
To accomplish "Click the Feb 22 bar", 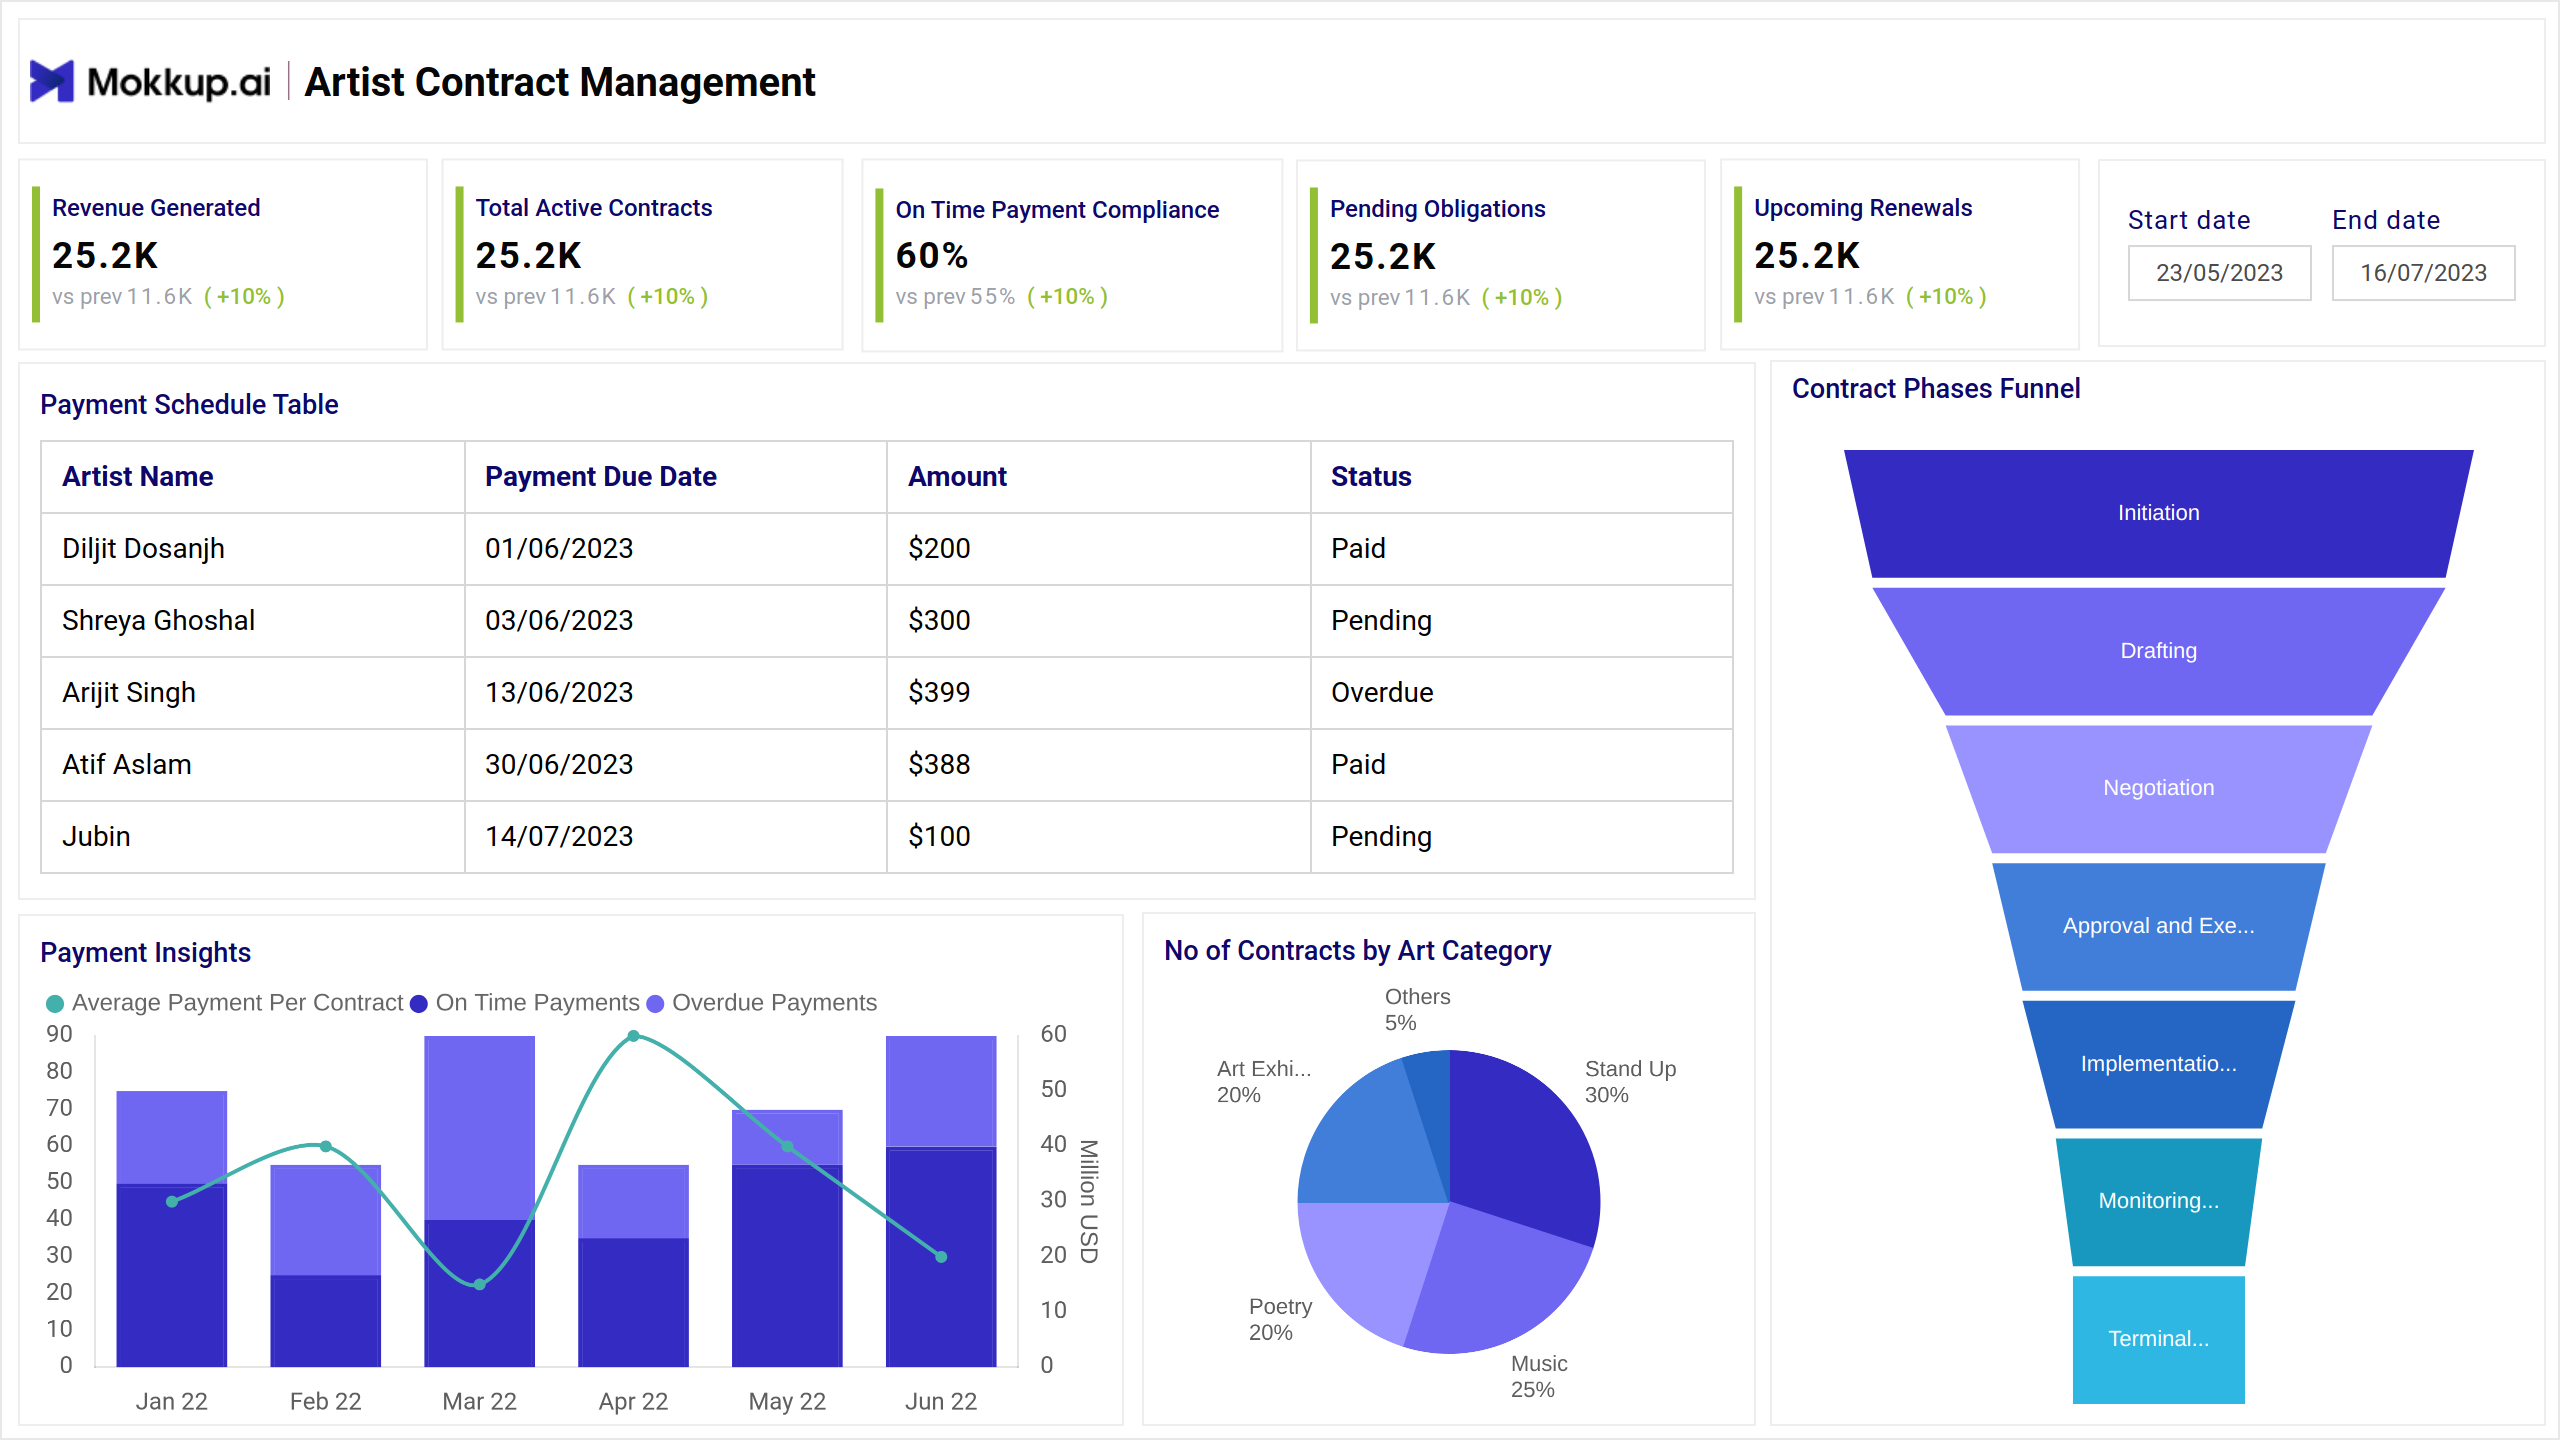I will pos(326,1266).
